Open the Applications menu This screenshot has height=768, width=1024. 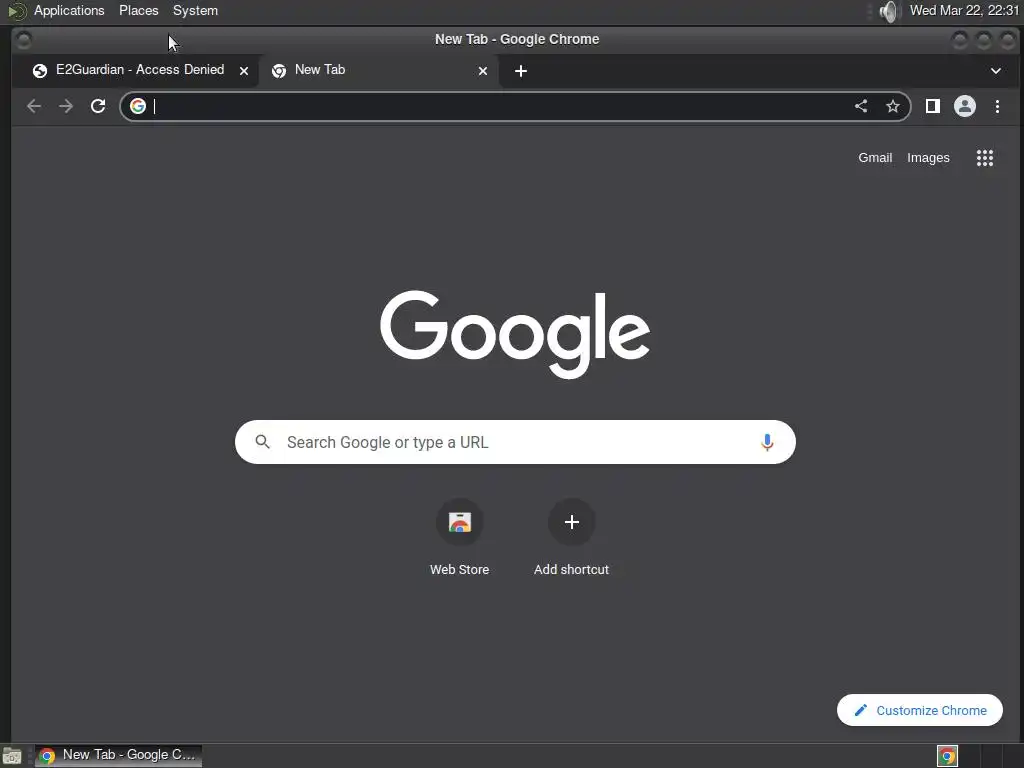click(69, 10)
